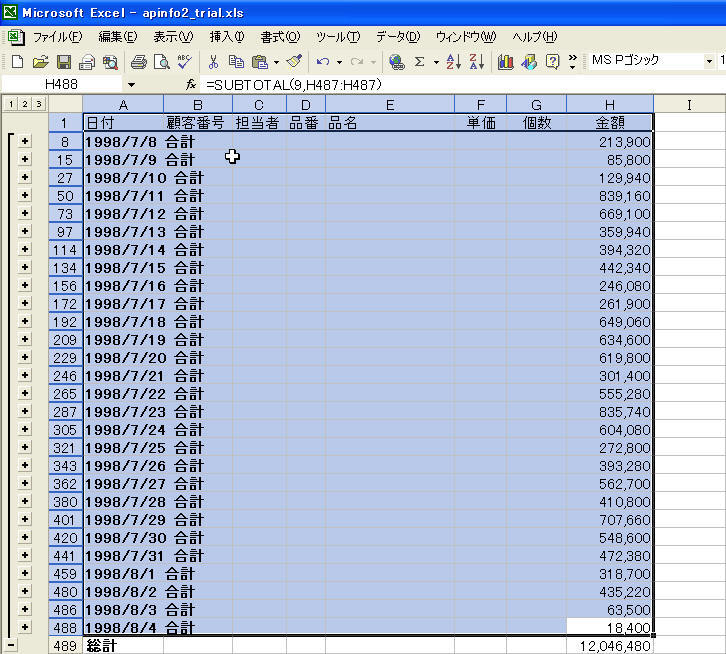Select the Format Painter brush icon

click(293, 62)
